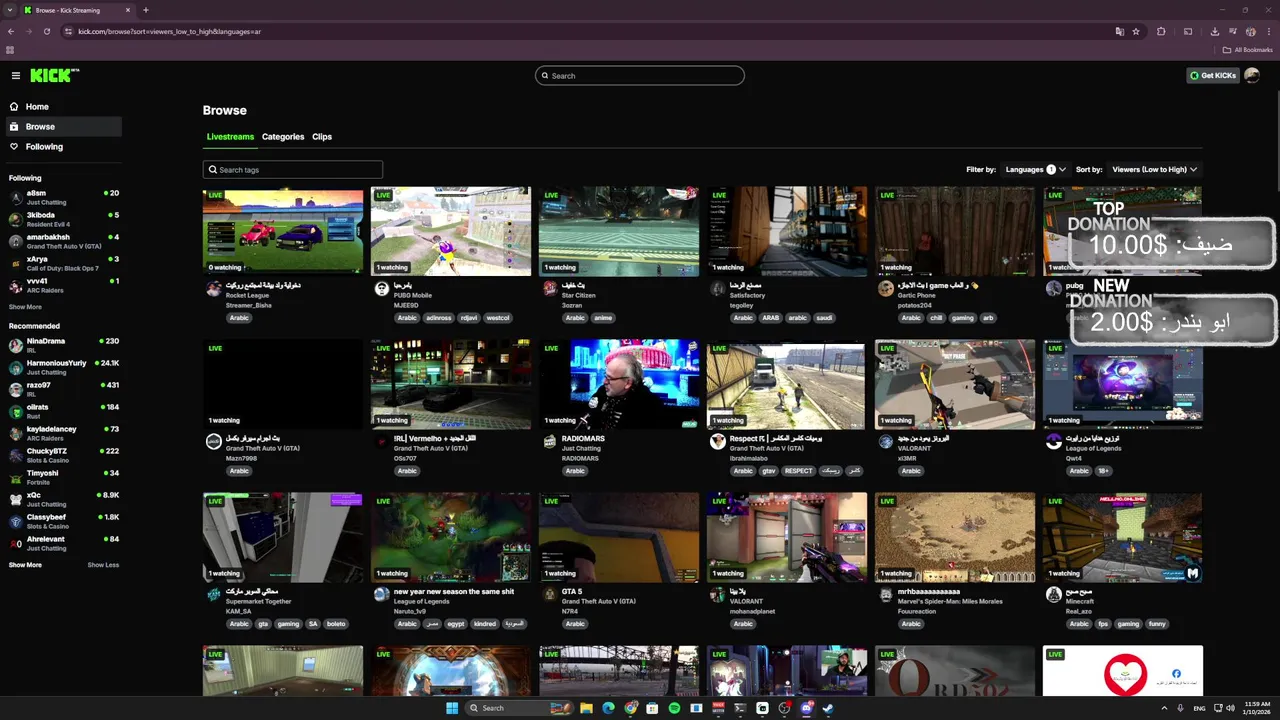Go to Home in the sidebar

37,107
